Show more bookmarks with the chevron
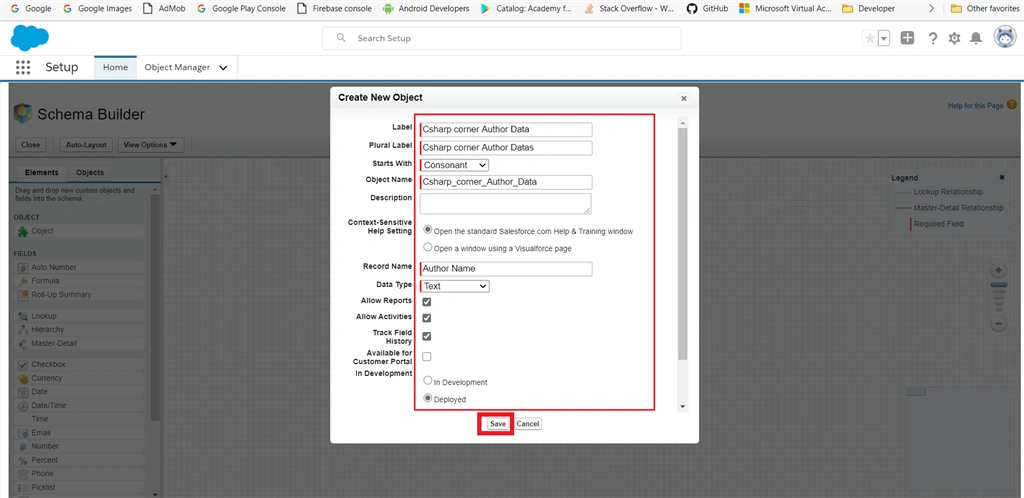This screenshot has height=498, width=1024. 931,8
